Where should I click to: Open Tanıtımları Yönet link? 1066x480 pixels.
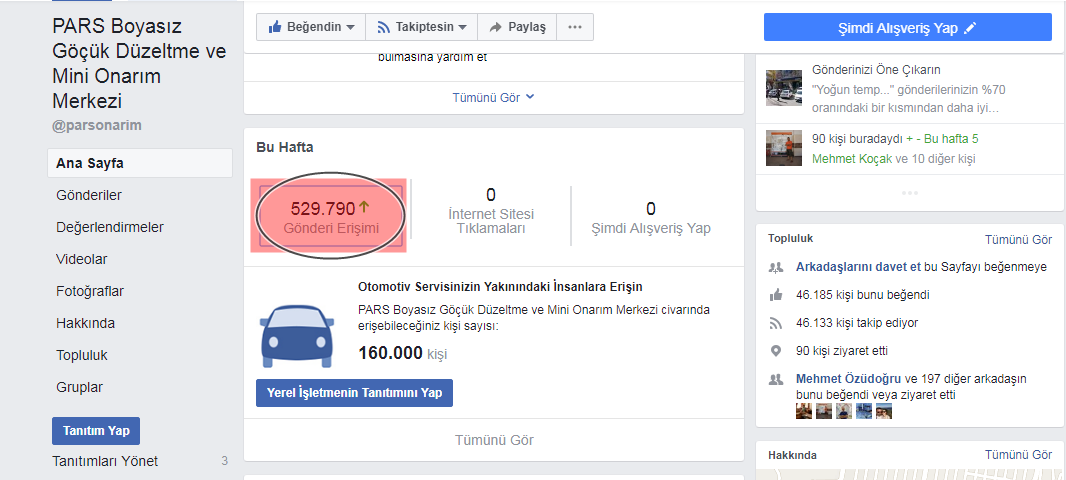click(105, 461)
